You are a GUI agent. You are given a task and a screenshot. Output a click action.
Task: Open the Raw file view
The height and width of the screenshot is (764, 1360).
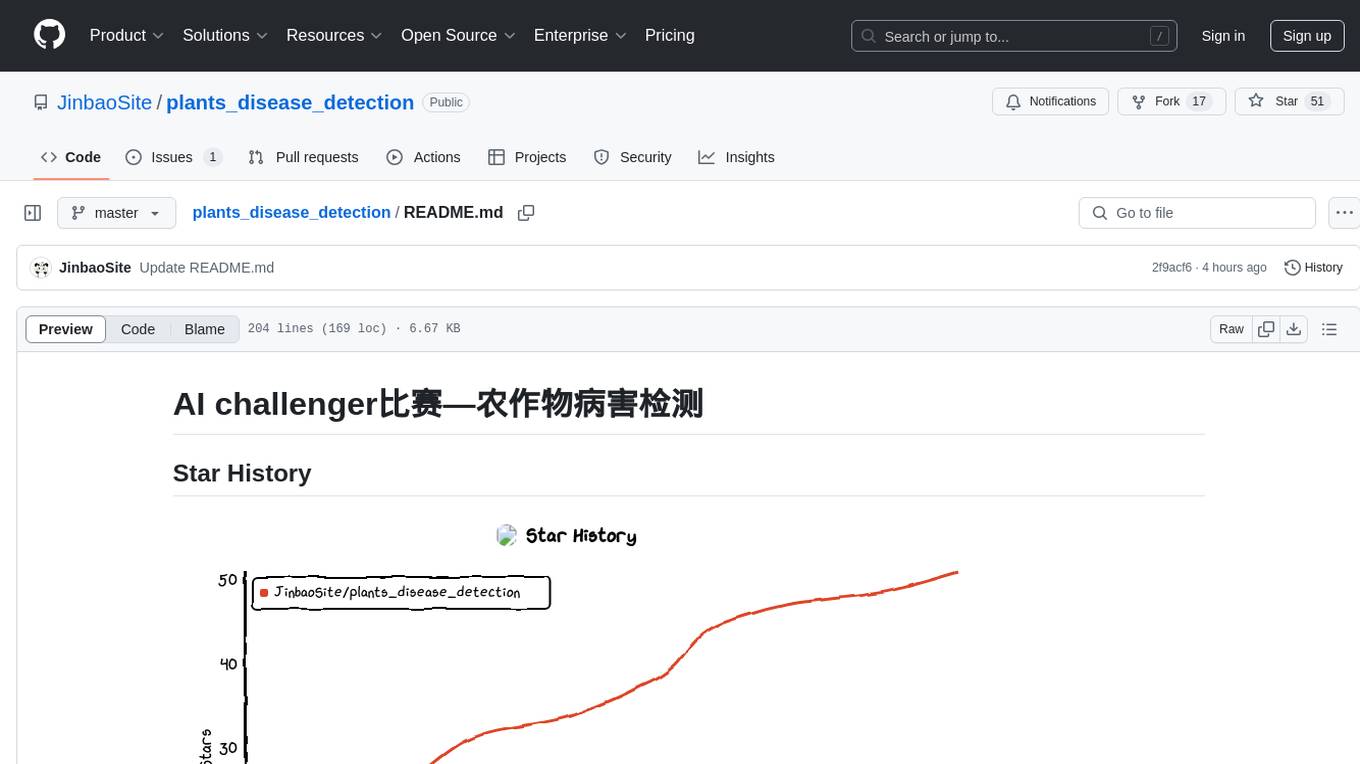click(x=1231, y=329)
